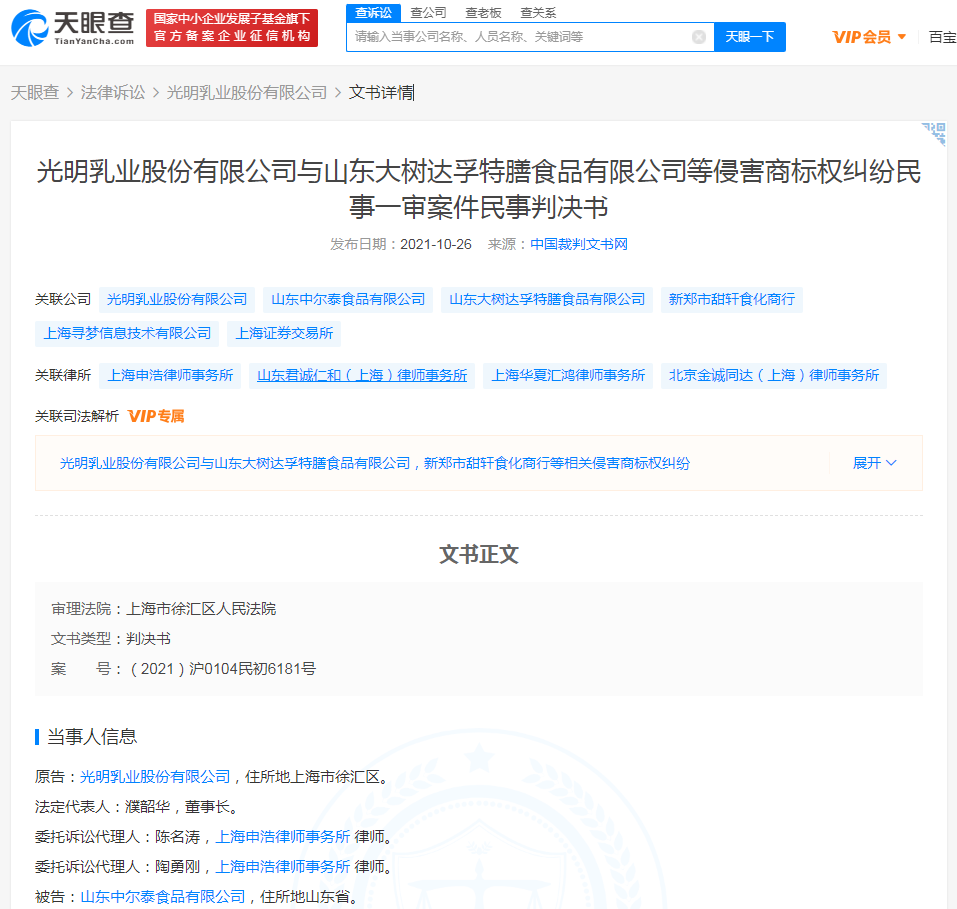
Task: Open the VIP会员 dropdown
Action: point(869,37)
